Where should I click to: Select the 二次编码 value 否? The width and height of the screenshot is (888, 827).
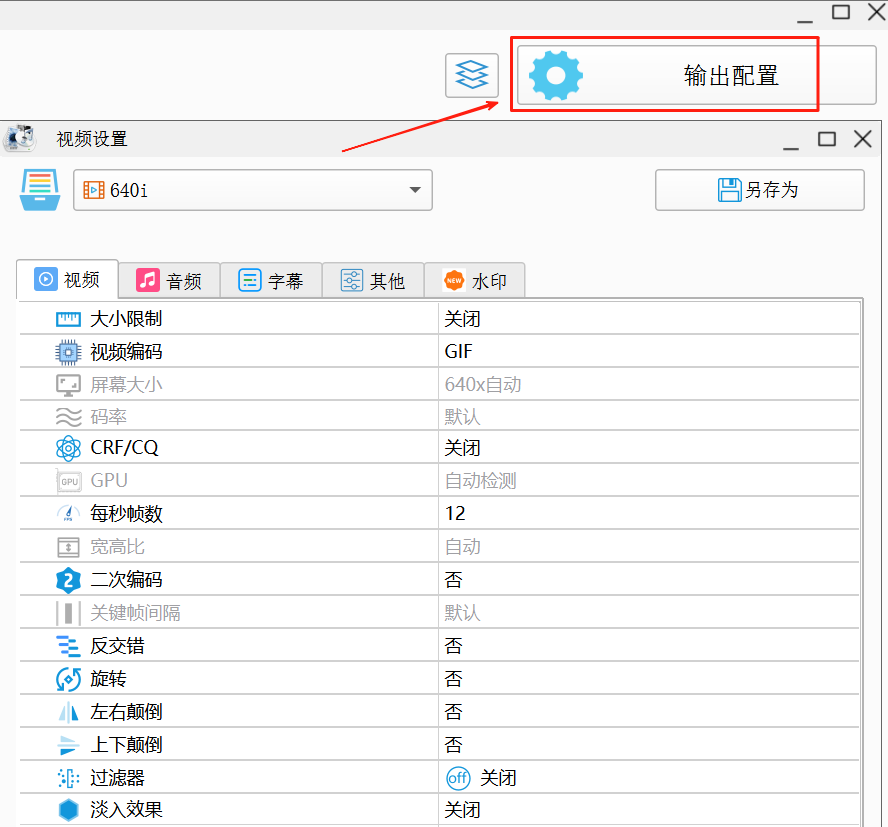[x=454, y=579]
